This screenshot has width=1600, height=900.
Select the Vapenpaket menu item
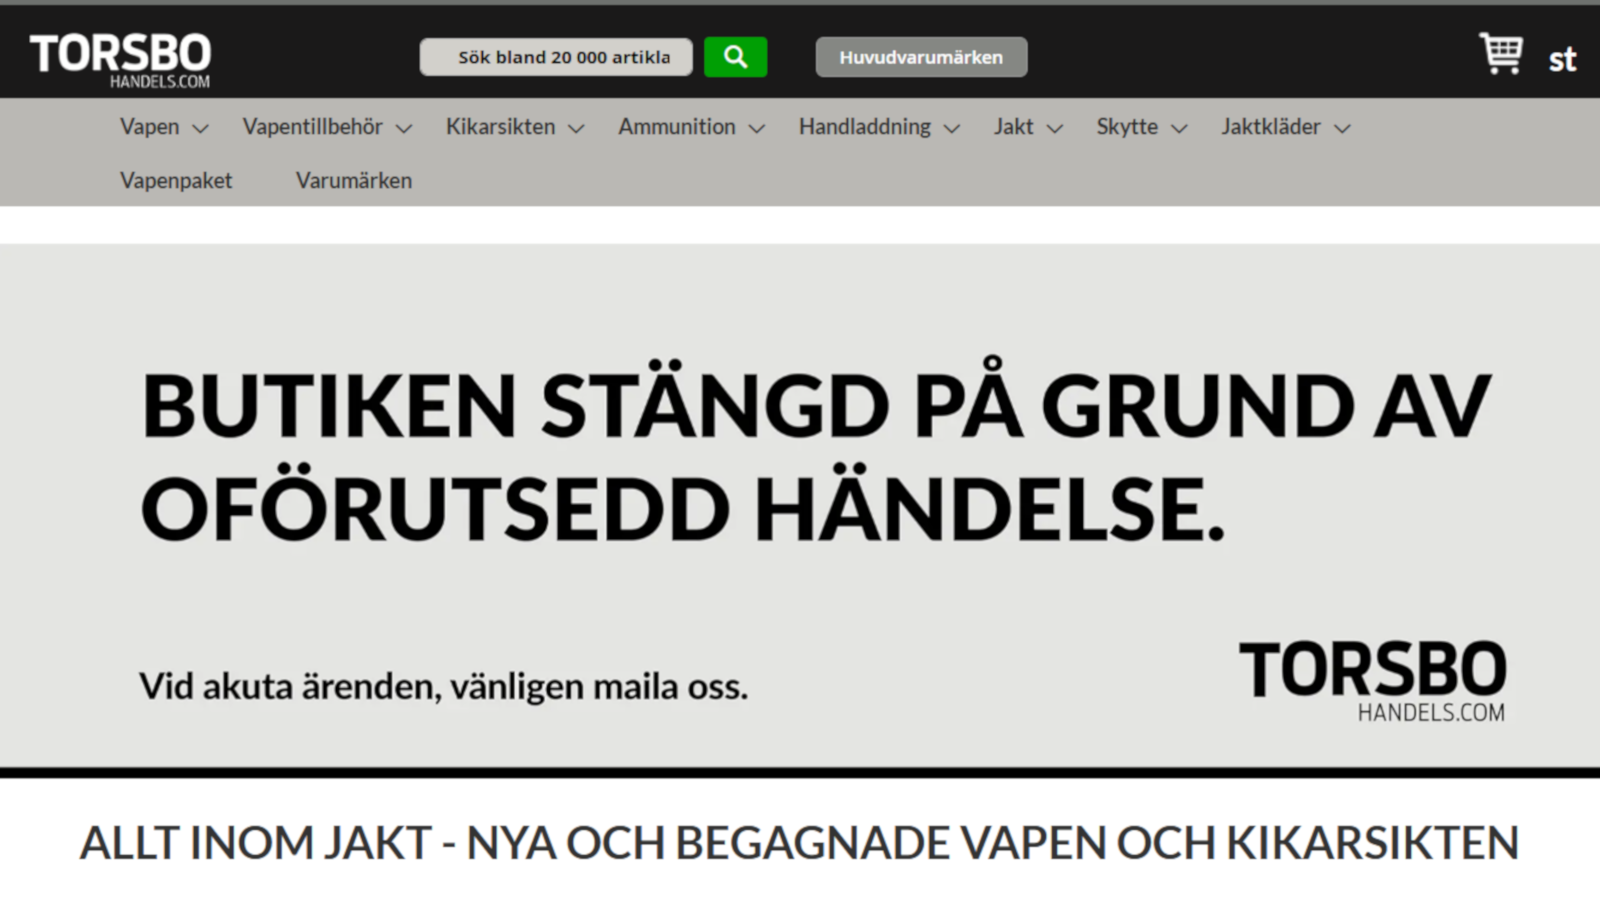pos(176,180)
